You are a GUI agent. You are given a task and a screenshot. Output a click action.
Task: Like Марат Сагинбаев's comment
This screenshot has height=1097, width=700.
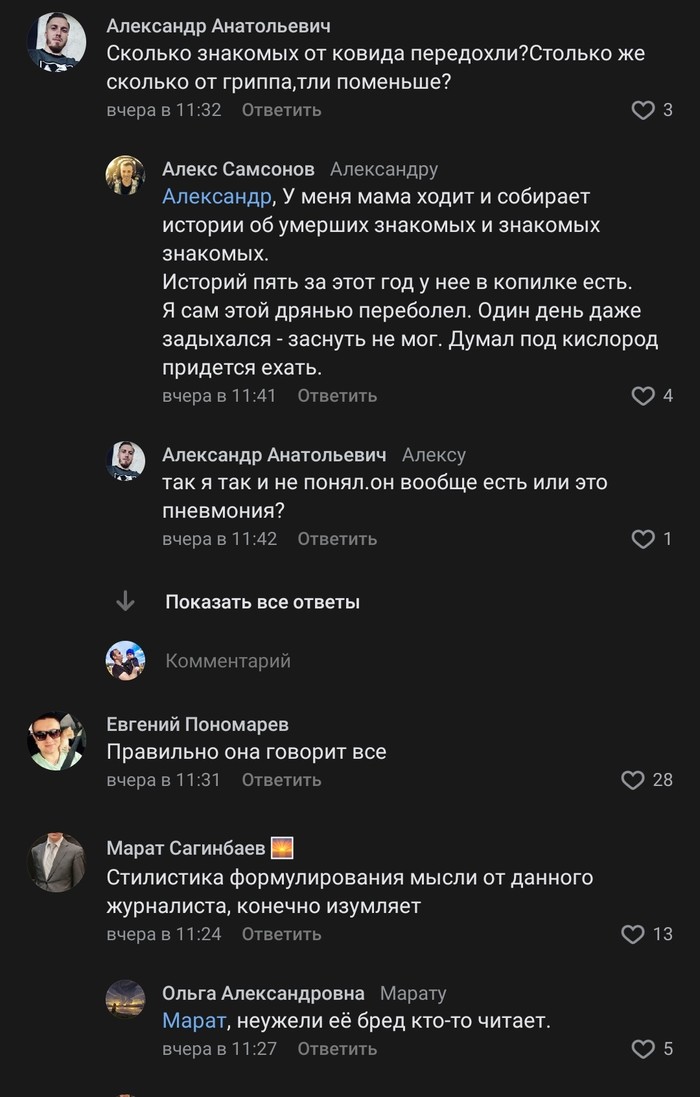click(633, 934)
